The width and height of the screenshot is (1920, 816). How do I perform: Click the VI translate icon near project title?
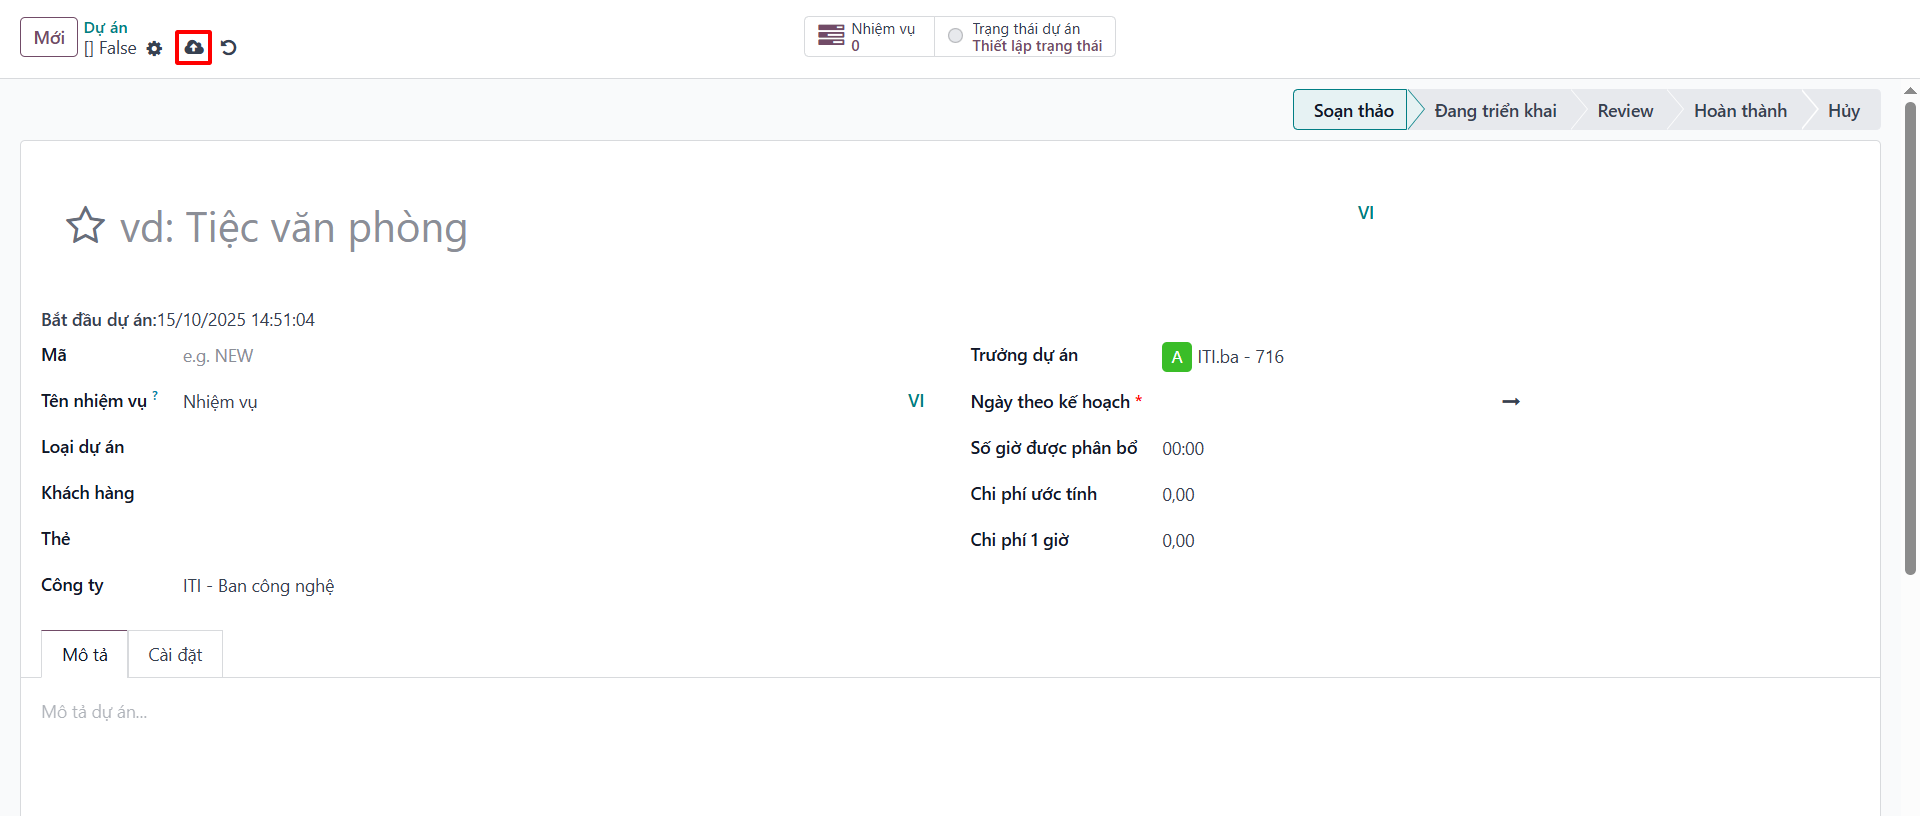click(x=1366, y=213)
